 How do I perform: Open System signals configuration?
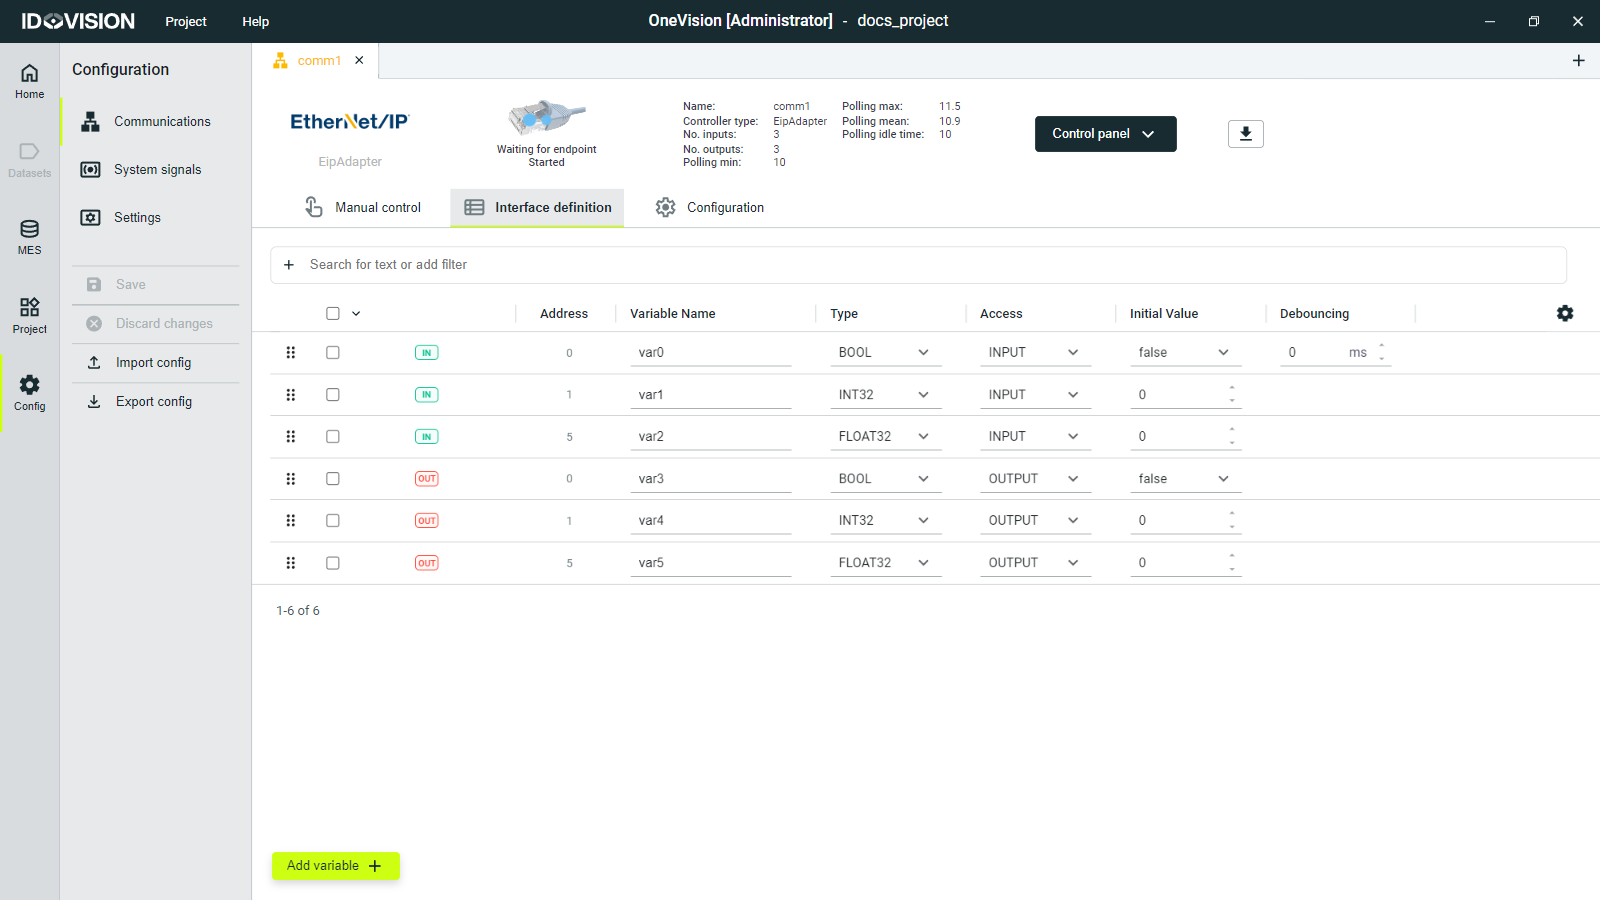[x=156, y=170]
